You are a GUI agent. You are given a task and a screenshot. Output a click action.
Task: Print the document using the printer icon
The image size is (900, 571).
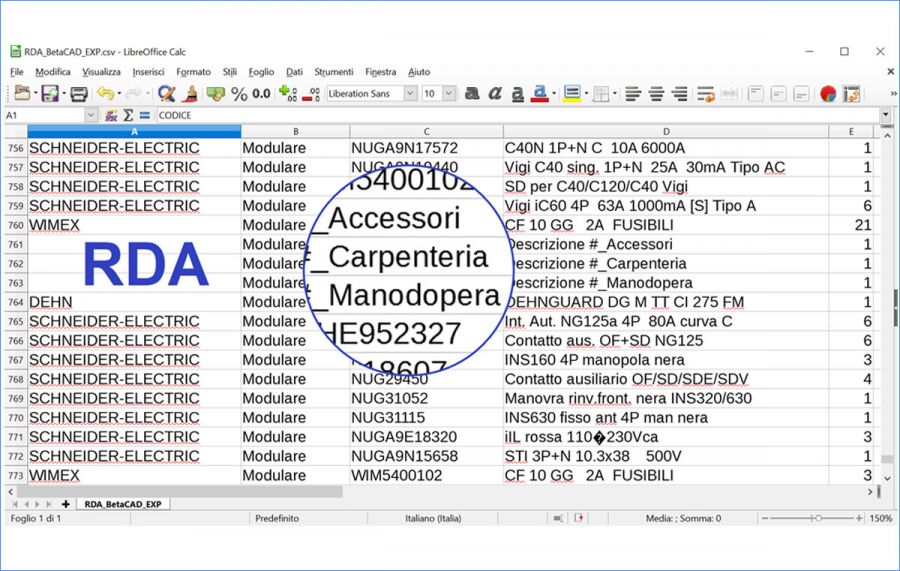pyautogui.click(x=79, y=94)
